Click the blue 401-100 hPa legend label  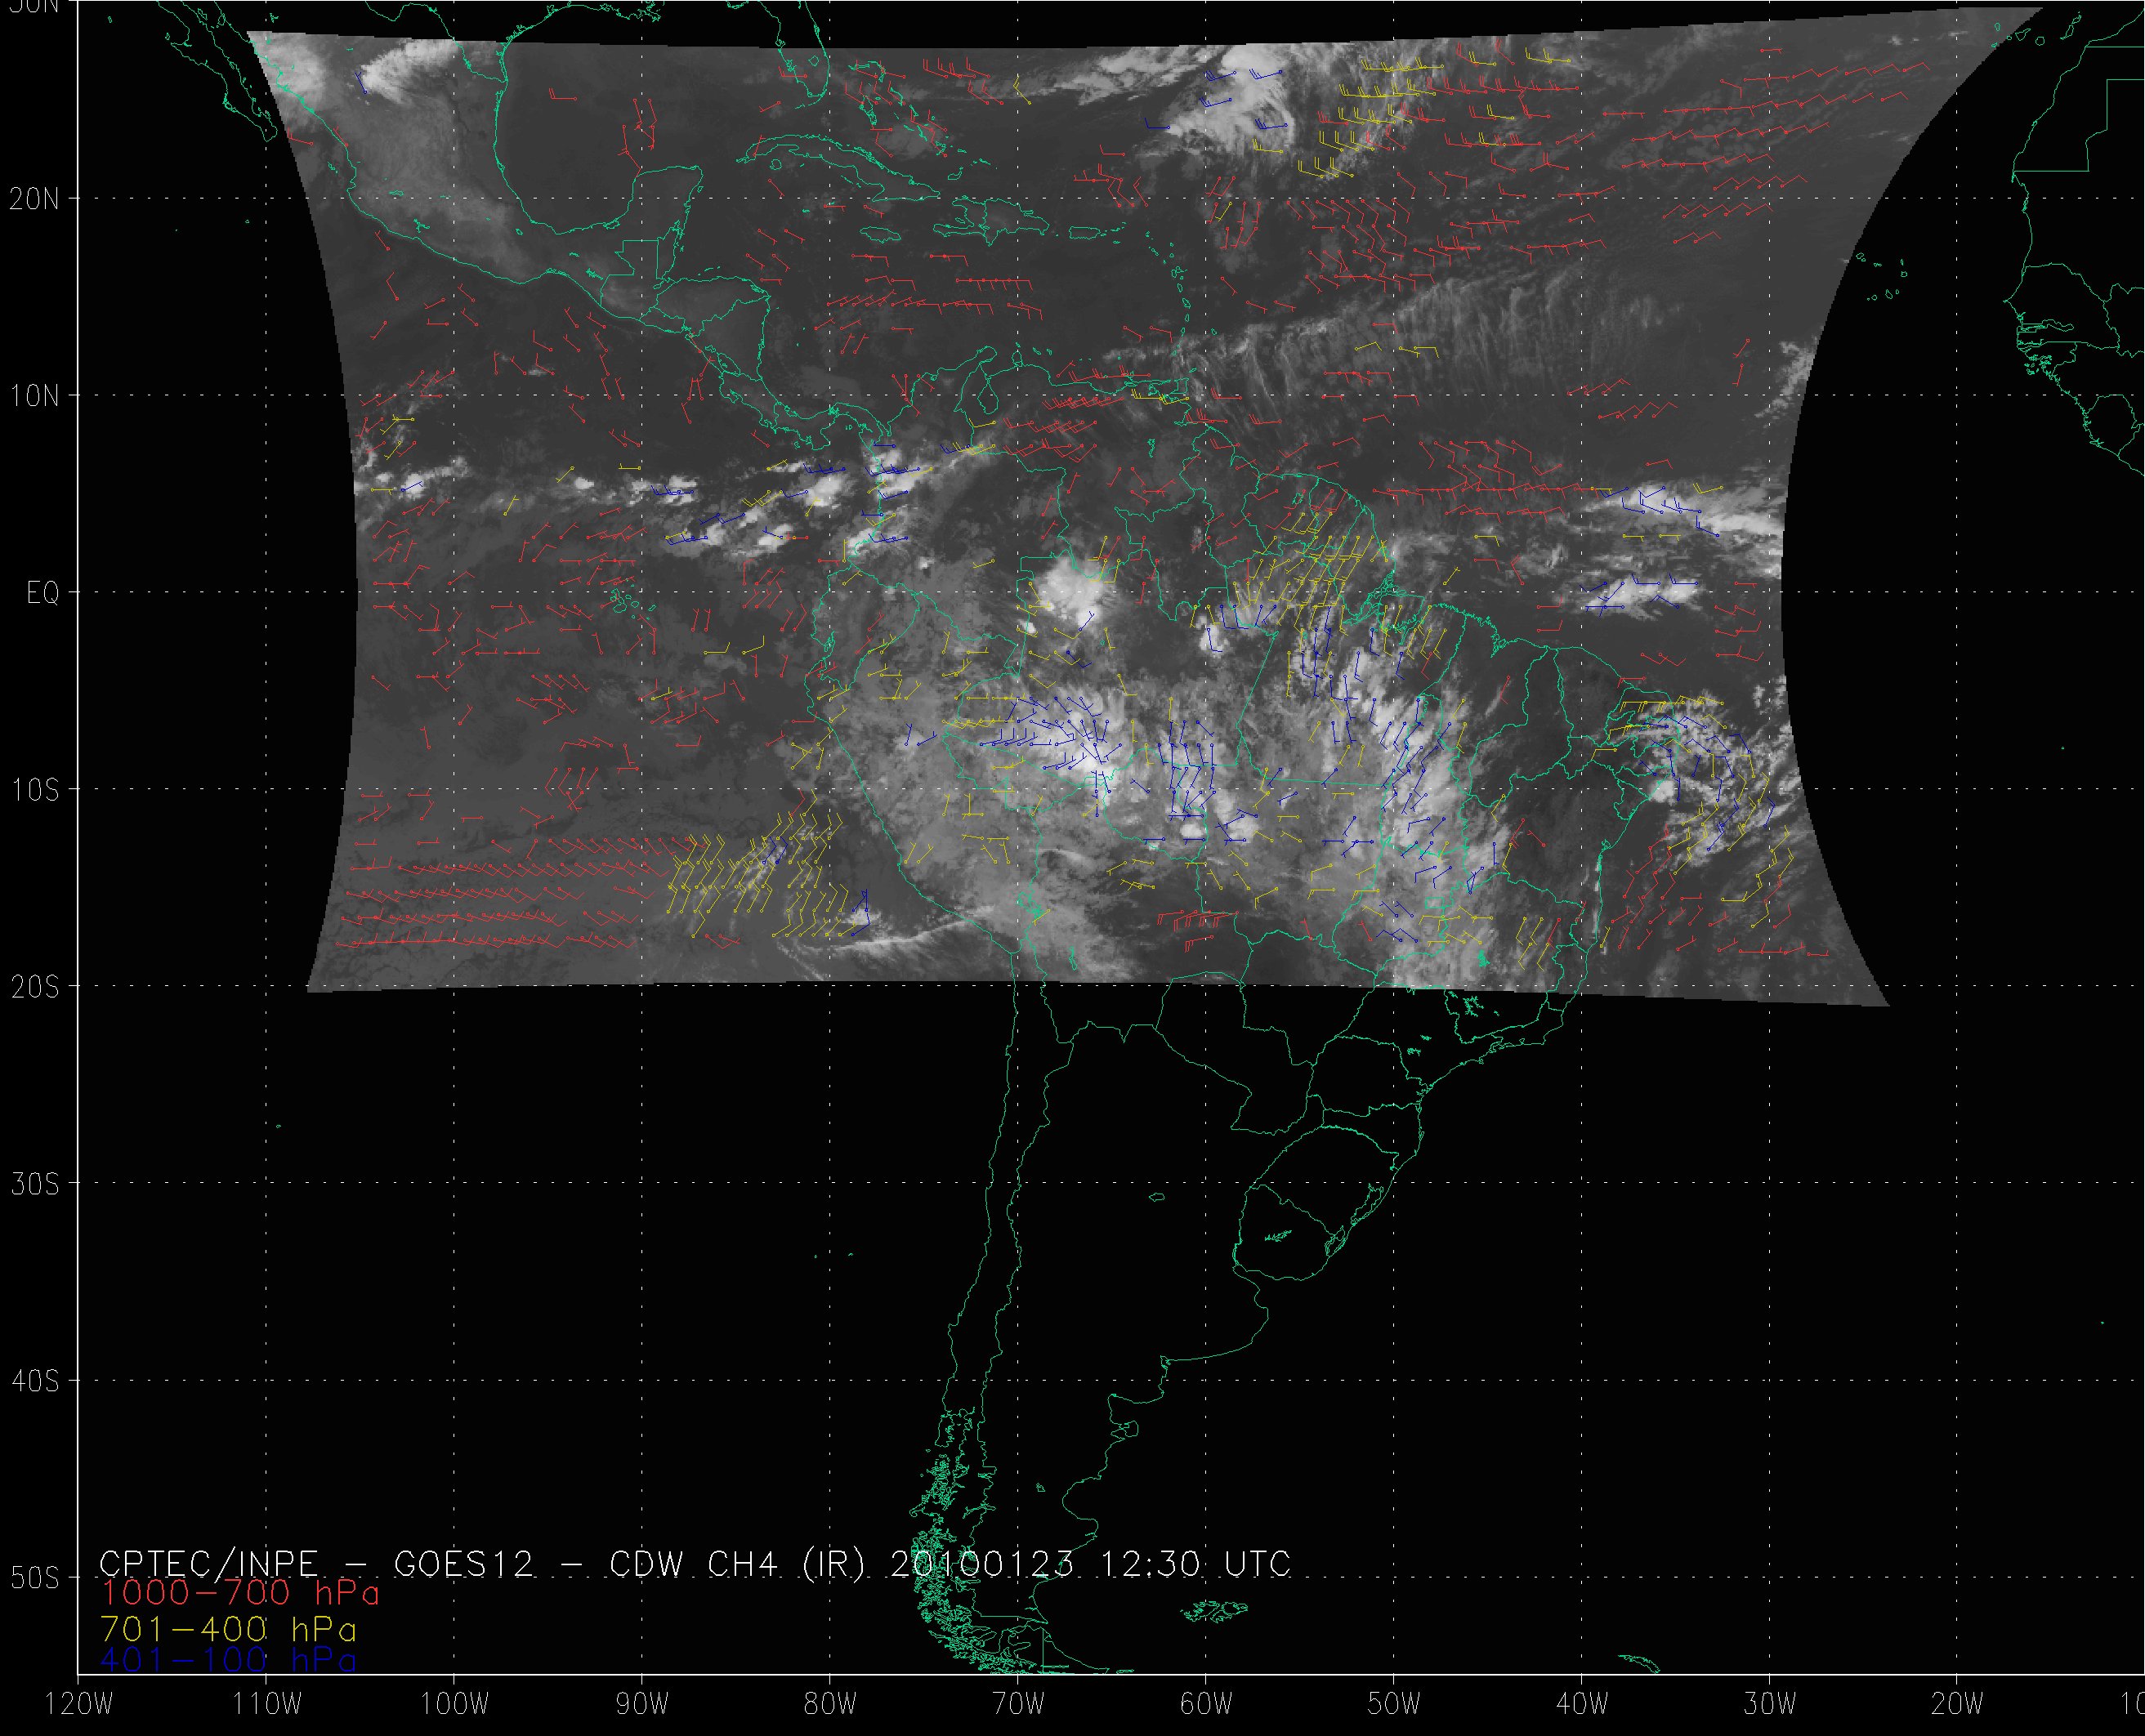tap(228, 1660)
